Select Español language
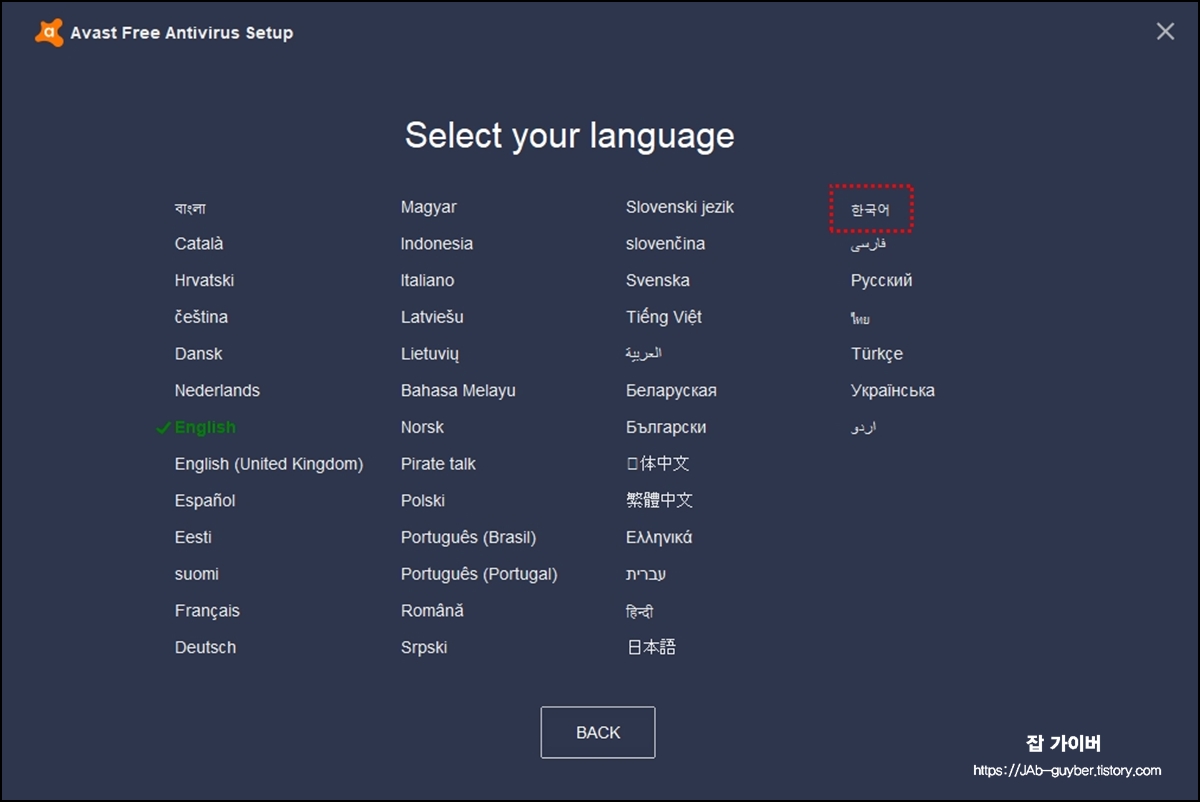Screen dimensions: 1200x802 coord(205,501)
